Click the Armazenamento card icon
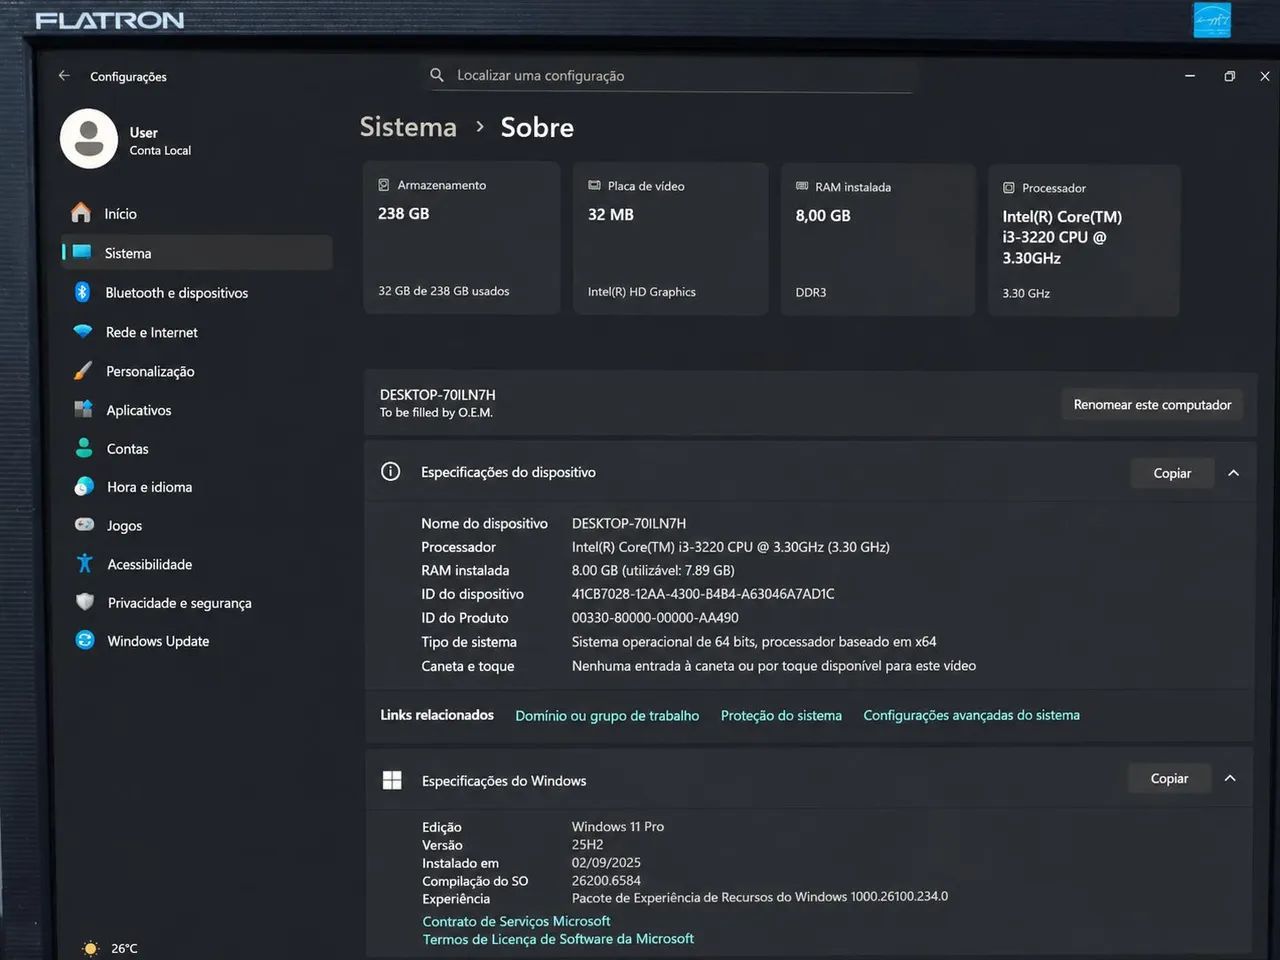 click(x=383, y=185)
